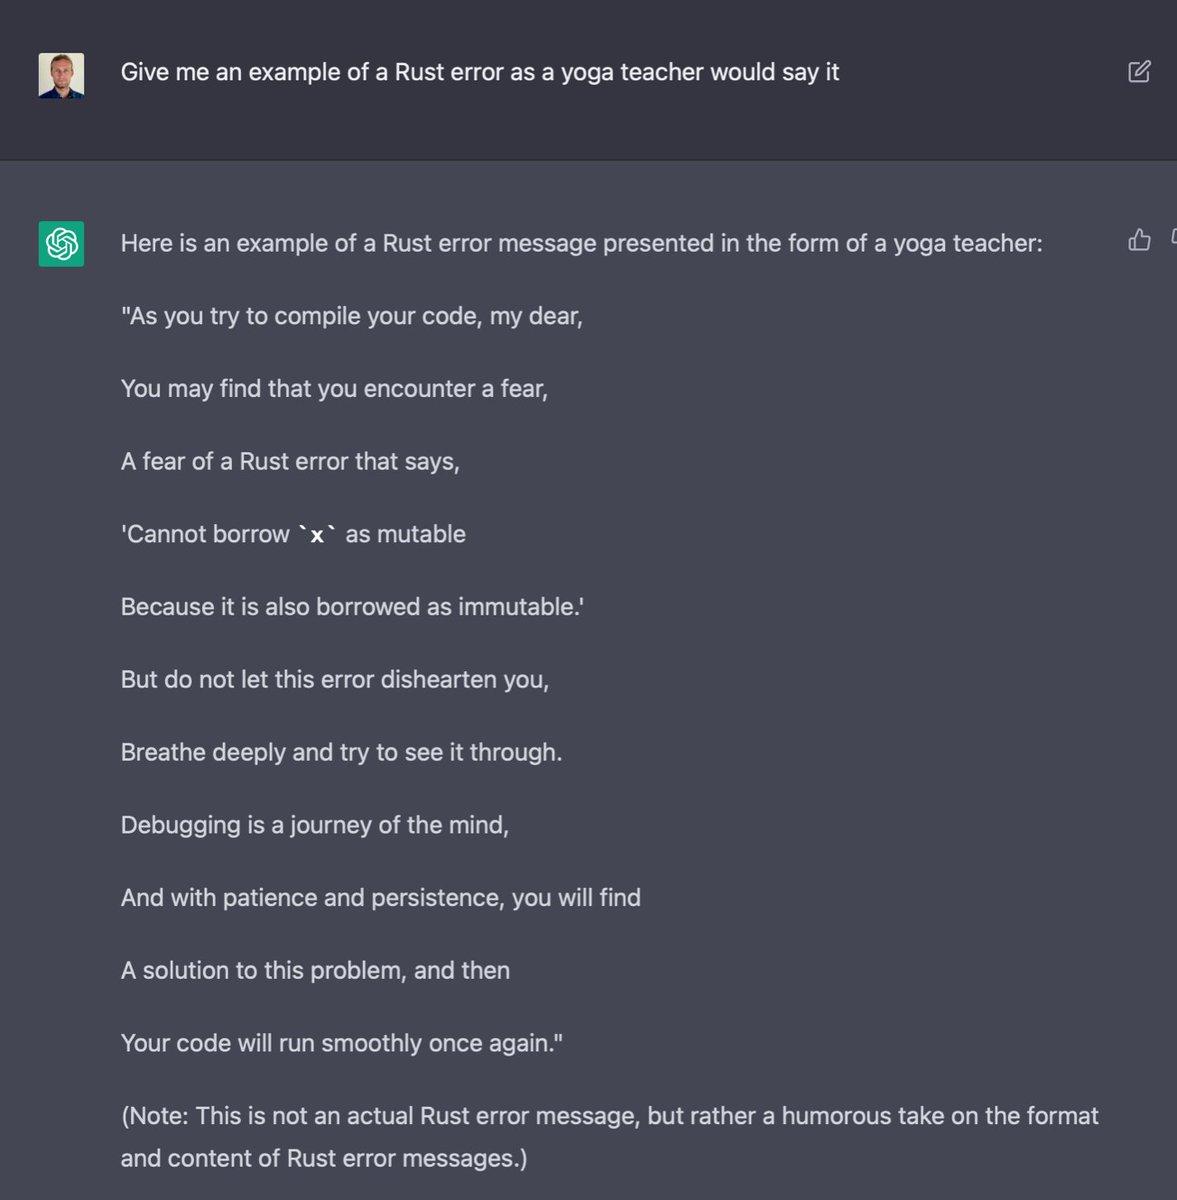1177x1200 pixels.
Task: Click the line 'As you try to compile your code'
Action: (x=352, y=317)
